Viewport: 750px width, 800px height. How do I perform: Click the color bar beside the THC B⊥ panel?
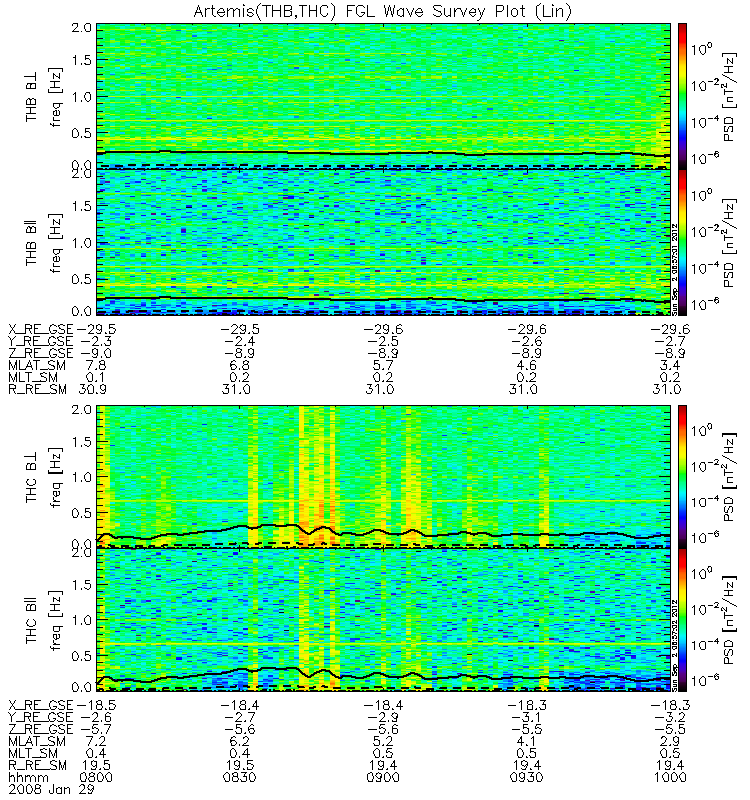[682, 477]
